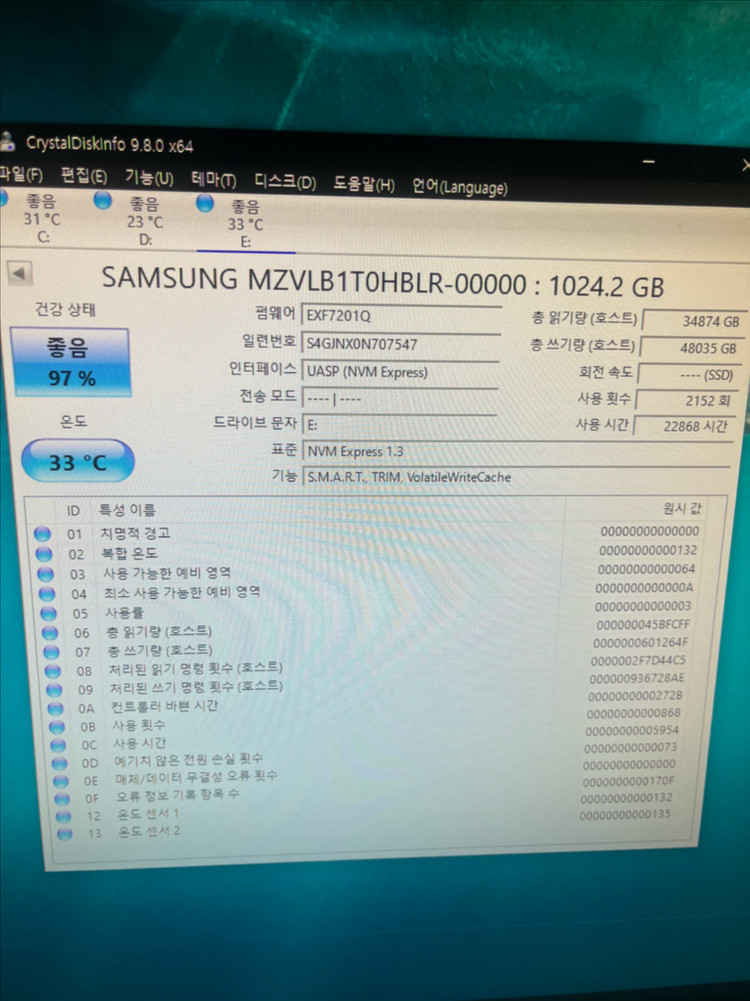Click the status orb for 08 처리된 읽기 명령 횟수
The width and height of the screenshot is (750, 1001).
(53, 671)
